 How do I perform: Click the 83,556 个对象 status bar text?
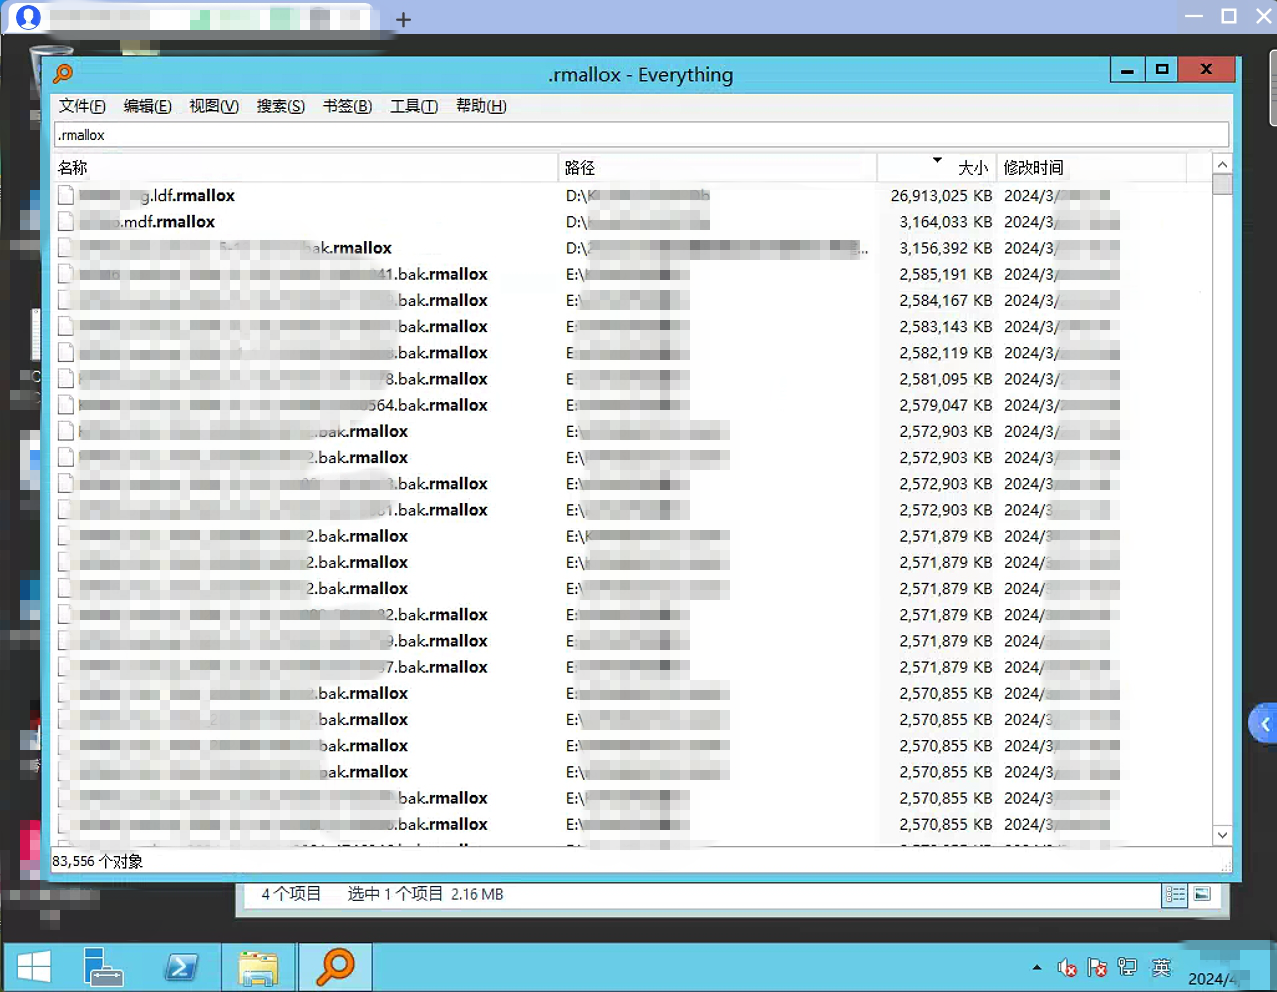98,861
